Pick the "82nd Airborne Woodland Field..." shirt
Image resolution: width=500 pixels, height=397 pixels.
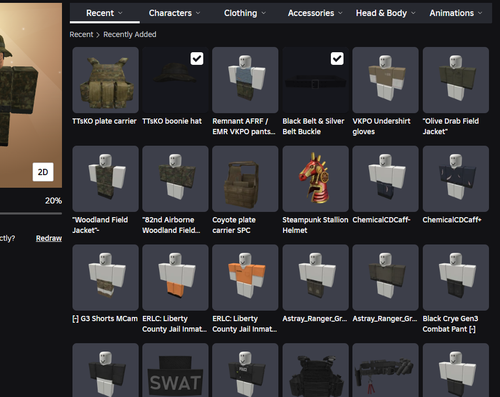click(175, 179)
